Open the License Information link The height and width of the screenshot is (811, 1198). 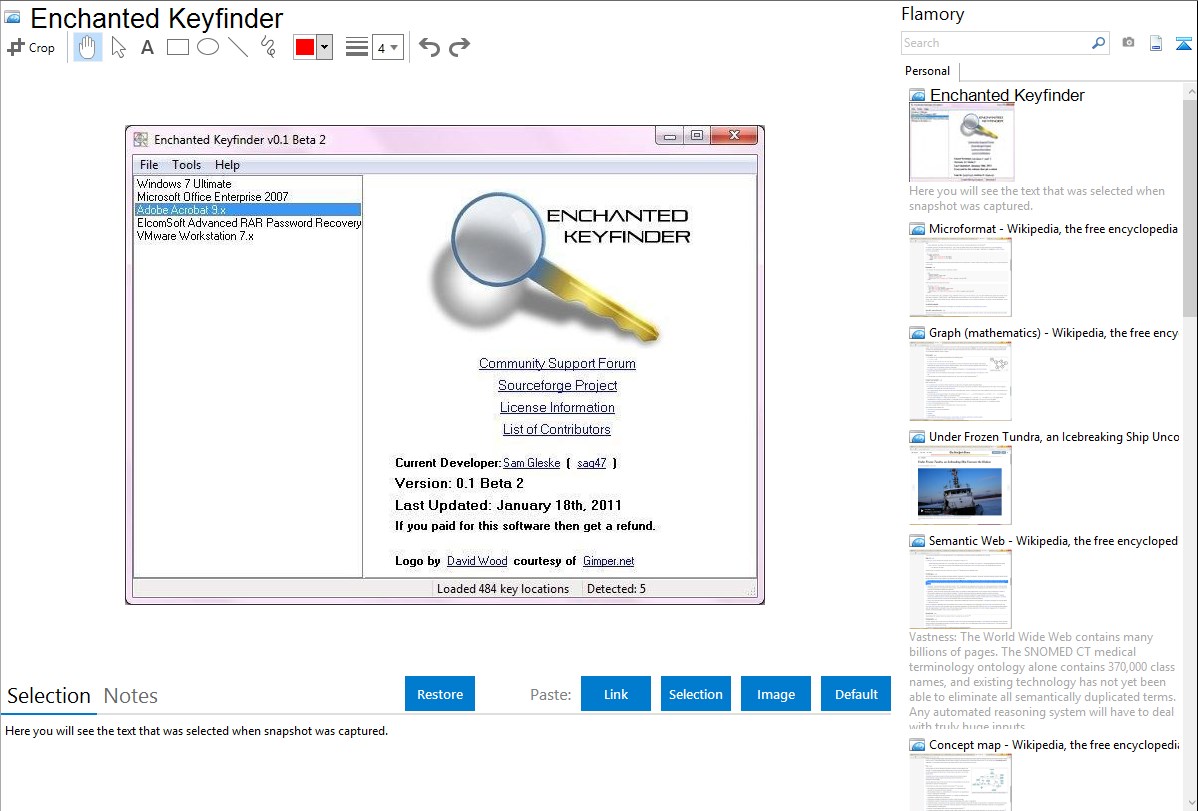[x=557, y=407]
